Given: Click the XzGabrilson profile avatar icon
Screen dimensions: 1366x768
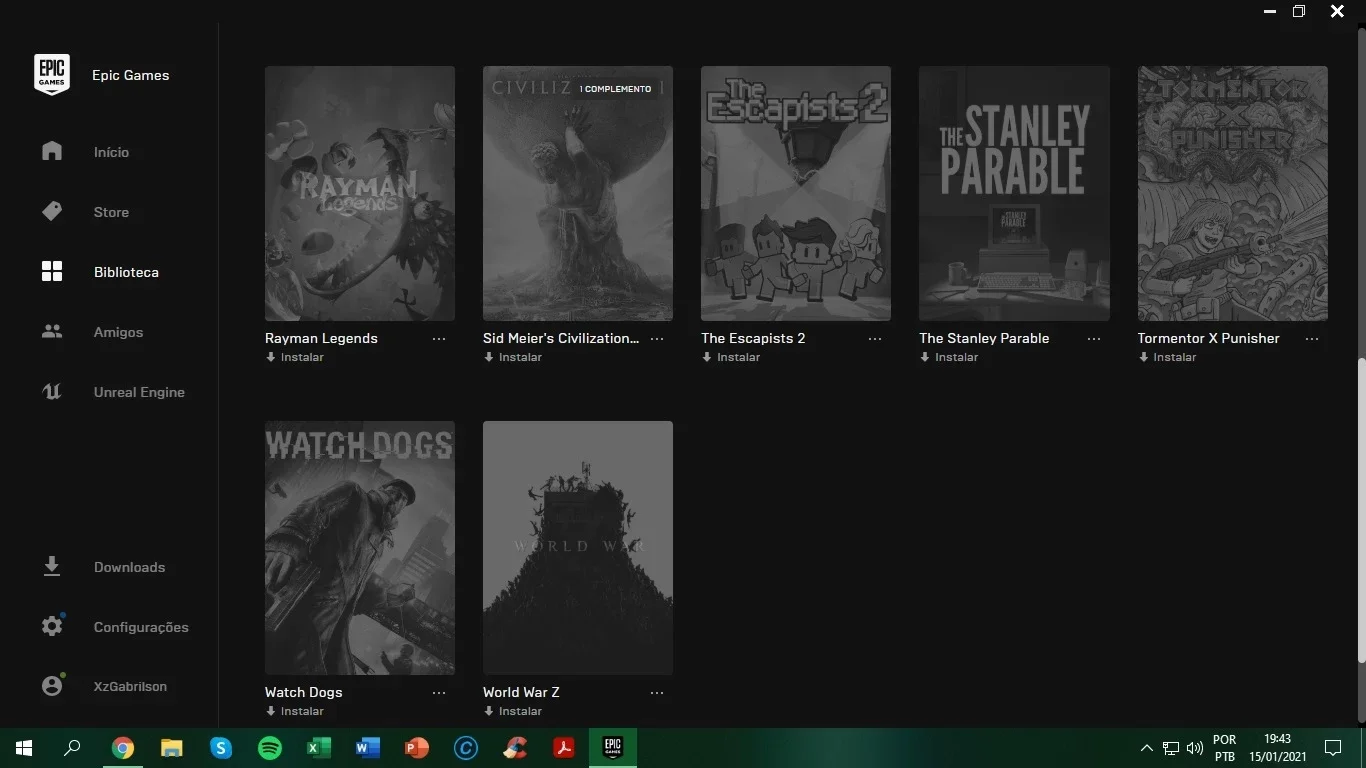Looking at the screenshot, I should click(52, 686).
